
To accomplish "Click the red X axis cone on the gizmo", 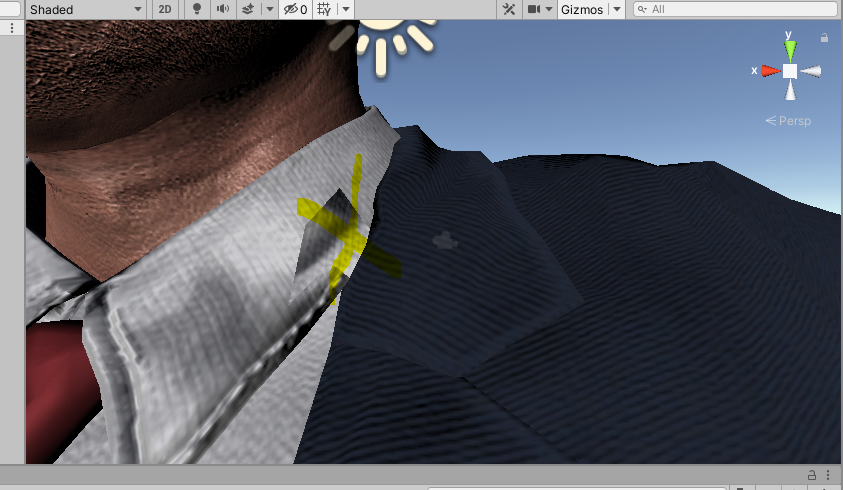I will tap(768, 71).
